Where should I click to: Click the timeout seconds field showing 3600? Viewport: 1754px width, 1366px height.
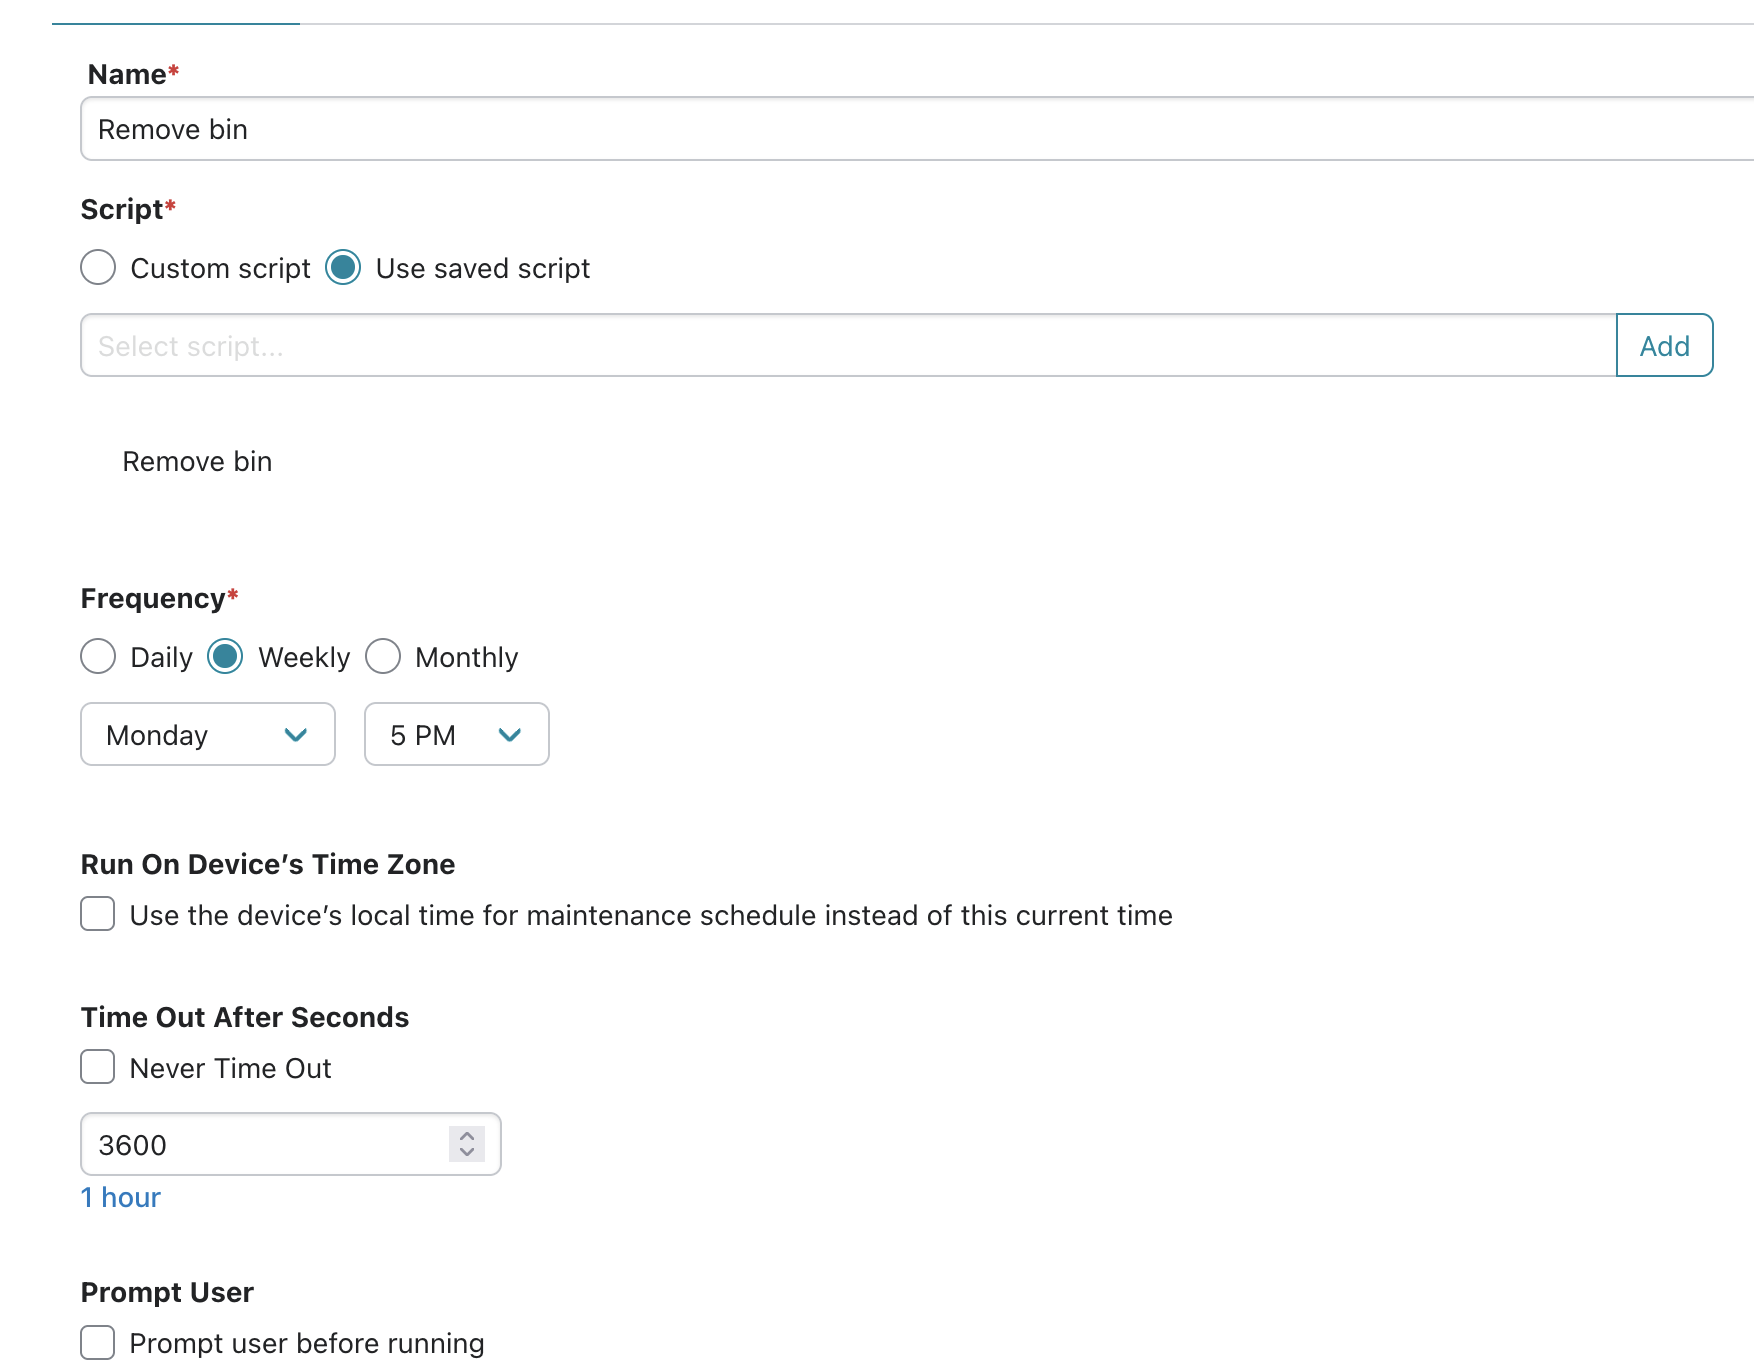[x=290, y=1144]
